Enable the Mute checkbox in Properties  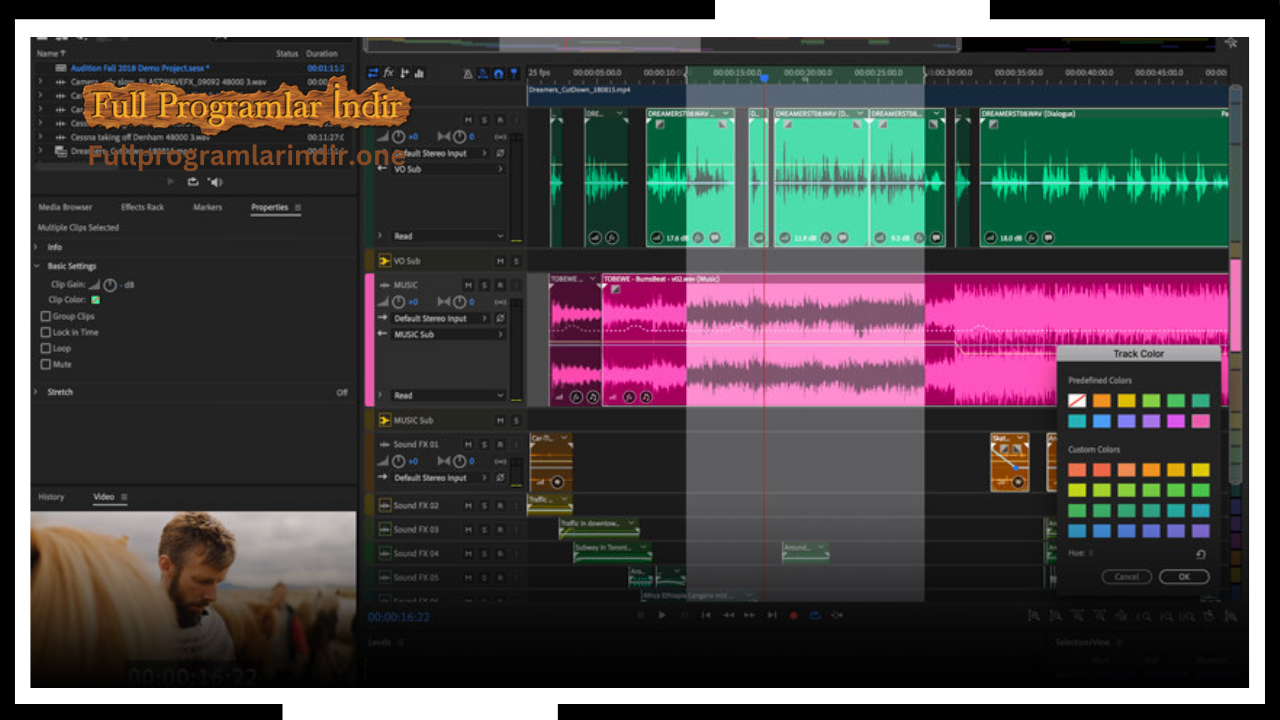pos(45,364)
